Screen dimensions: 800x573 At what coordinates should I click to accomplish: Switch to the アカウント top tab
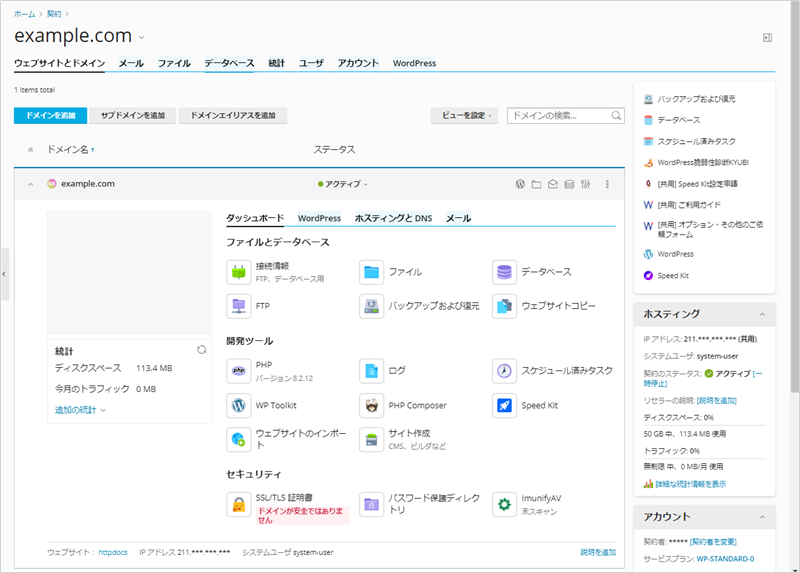coord(358,63)
